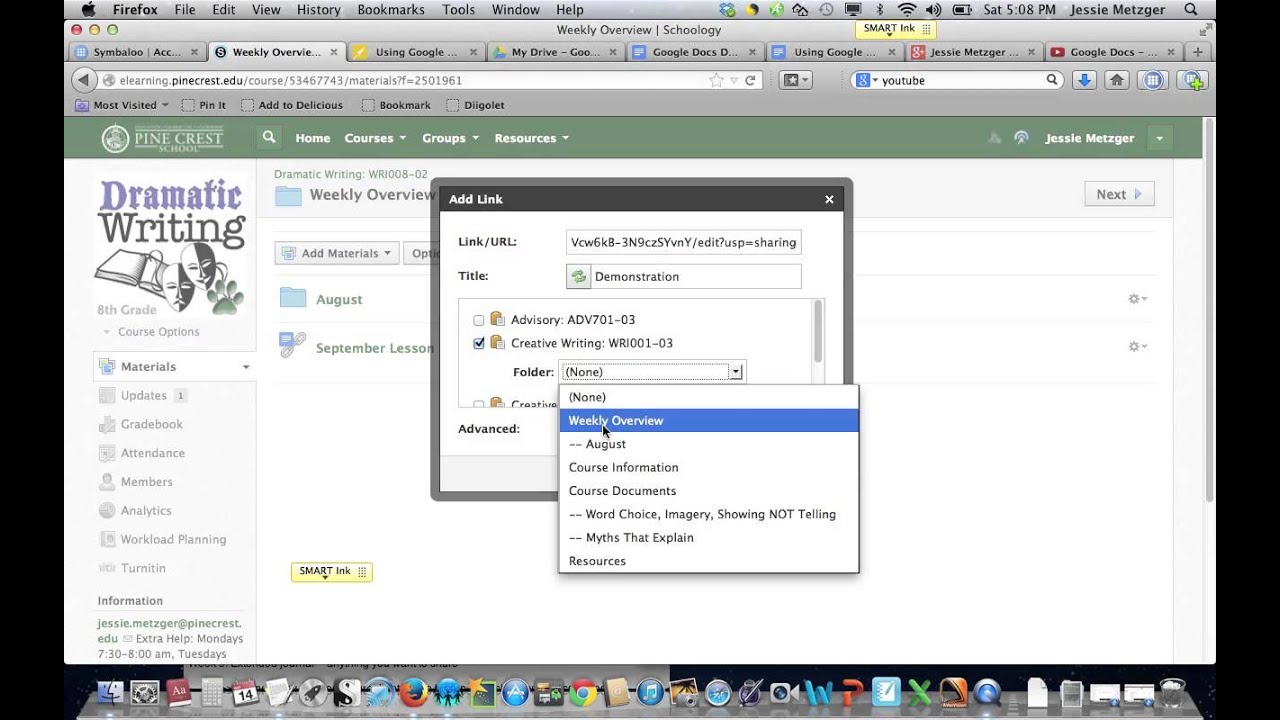Viewport: 1280px width, 720px height.
Task: Open Updates in the course sidebar
Action: [x=143, y=395]
